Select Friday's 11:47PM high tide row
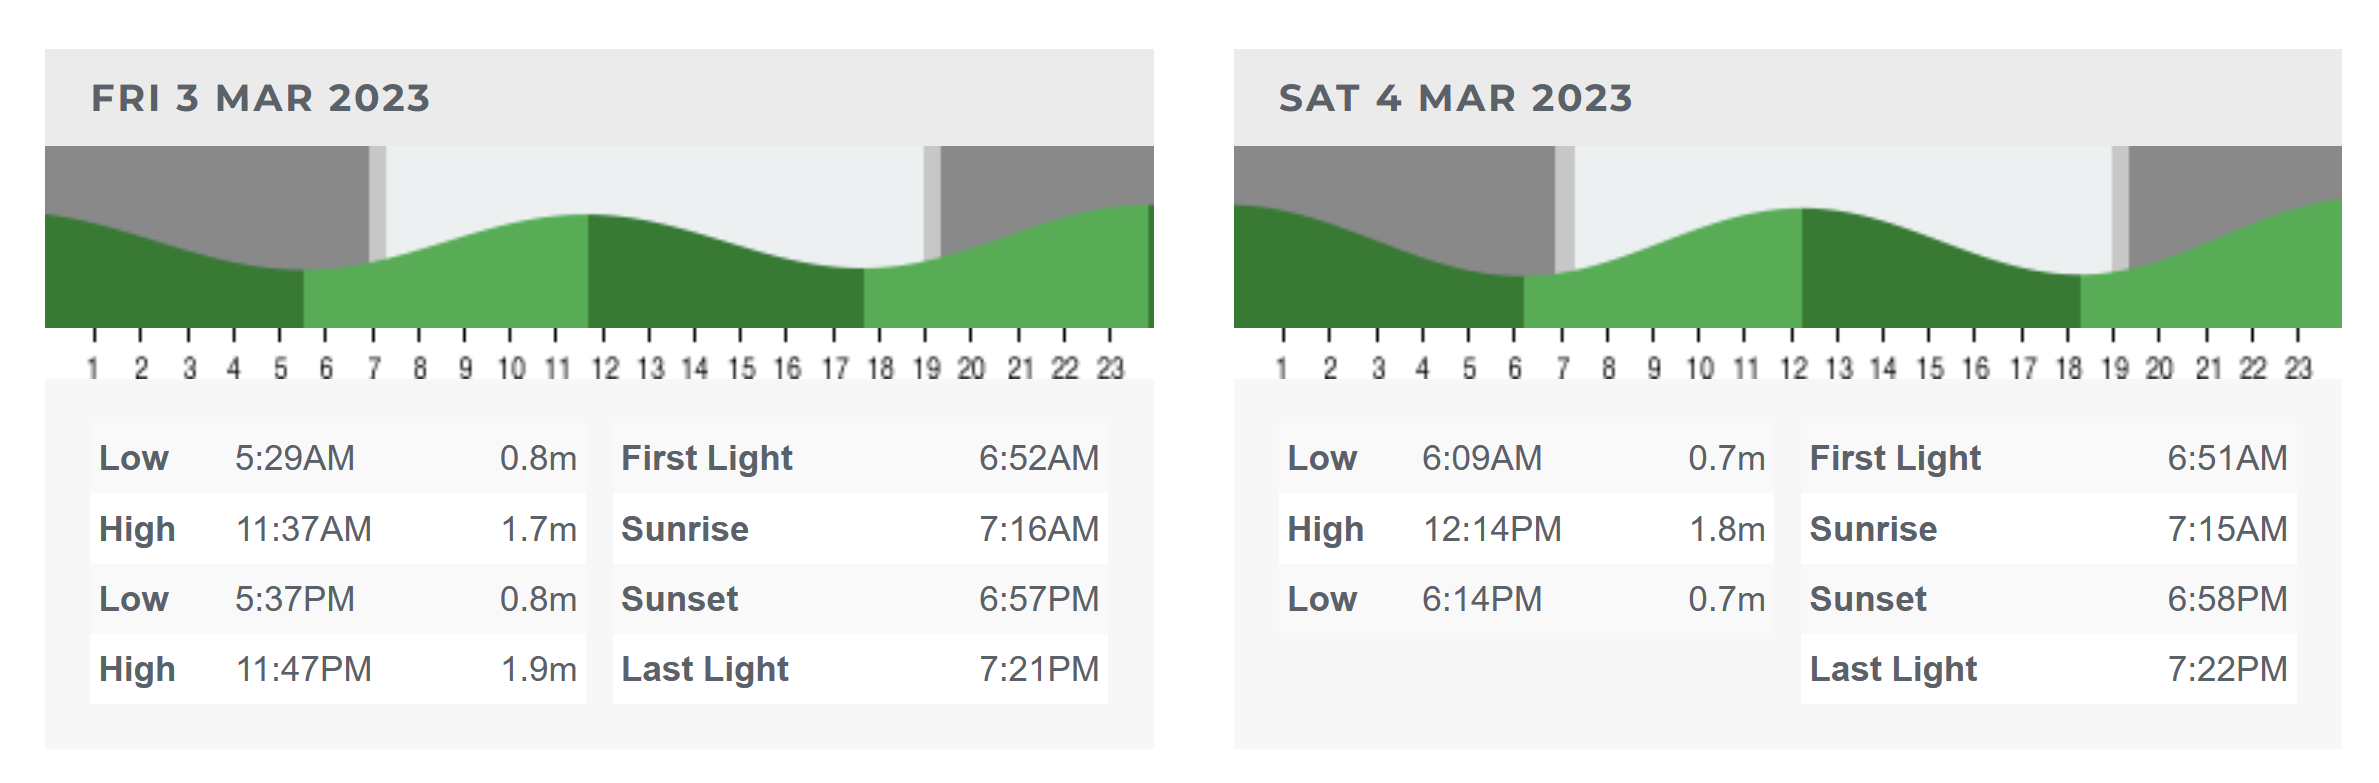Viewport: 2379px width, 783px height. pyautogui.click(x=338, y=669)
